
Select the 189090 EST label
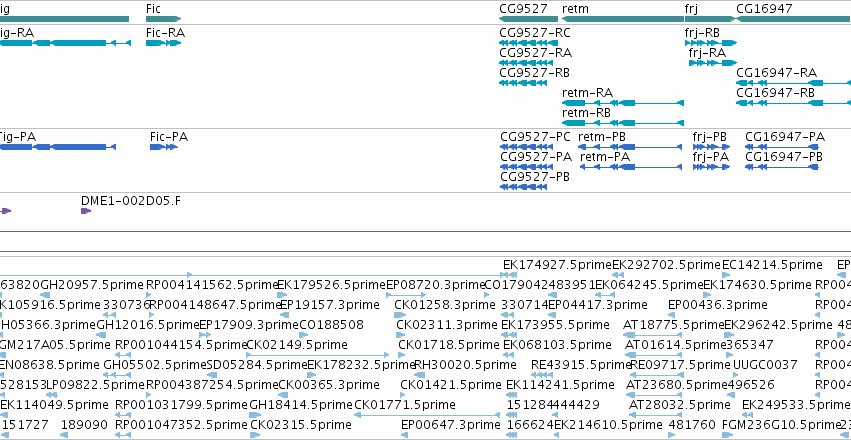point(85,424)
